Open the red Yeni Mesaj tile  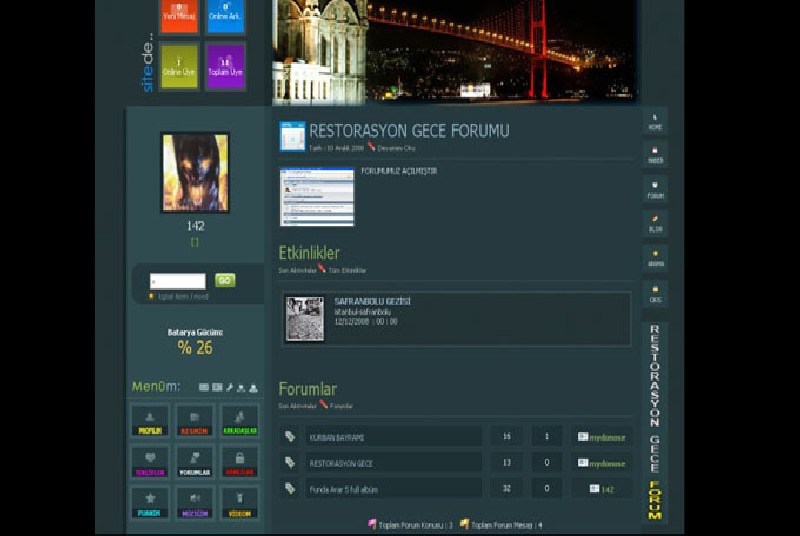179,15
